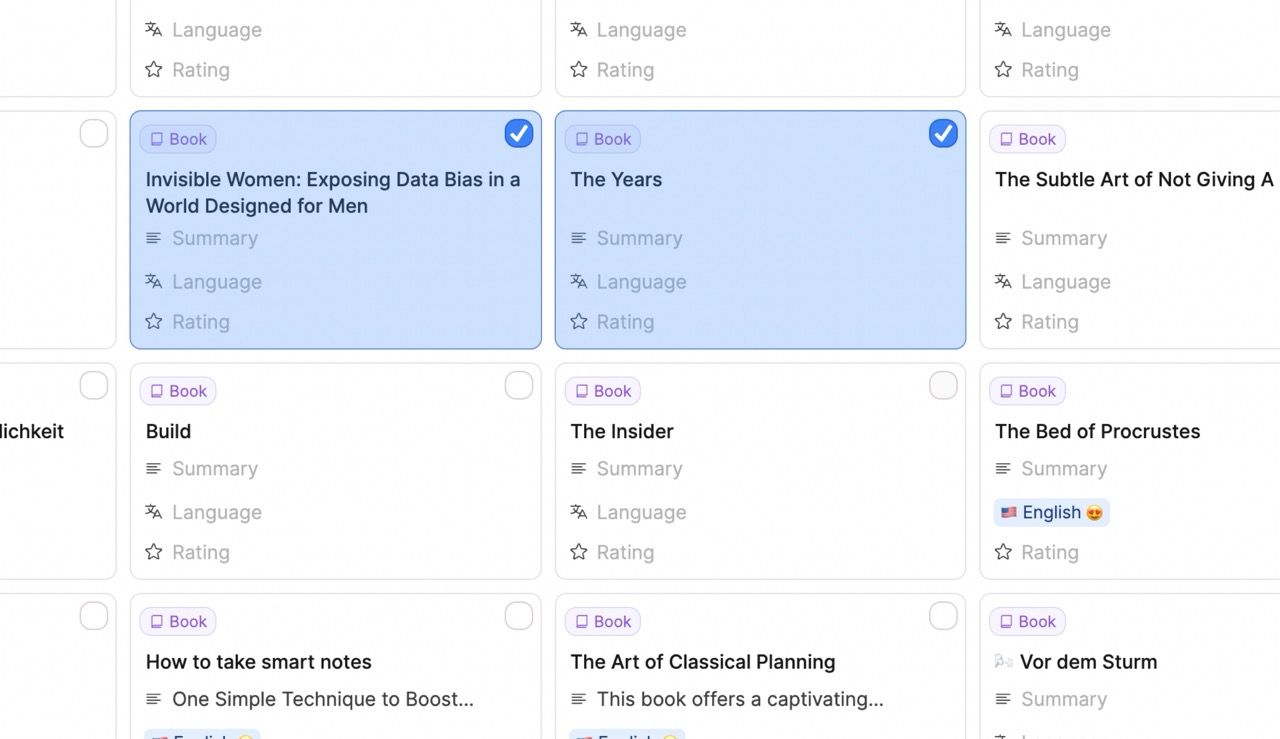1280x739 pixels.
Task: Uncheck the Invisible Women card checkbox
Action: coord(518,134)
